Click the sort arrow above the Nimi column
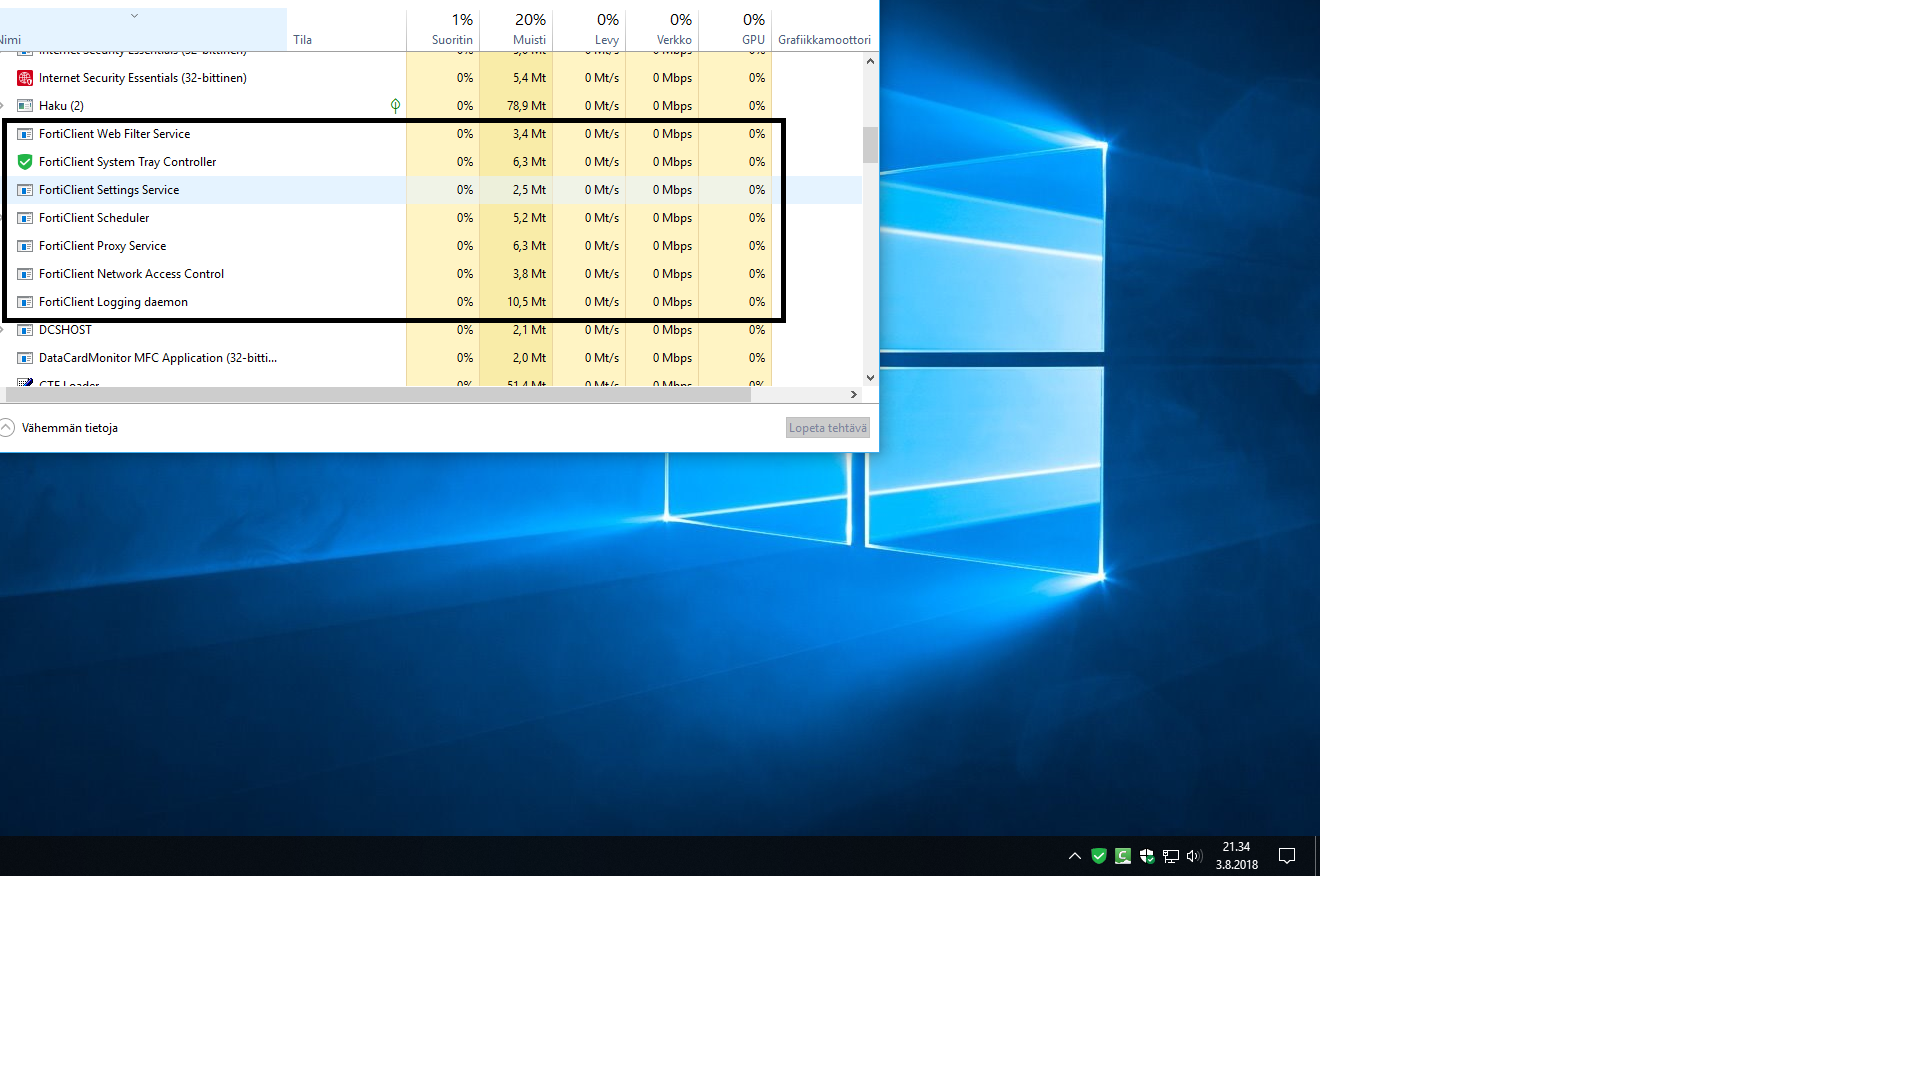 (x=134, y=16)
